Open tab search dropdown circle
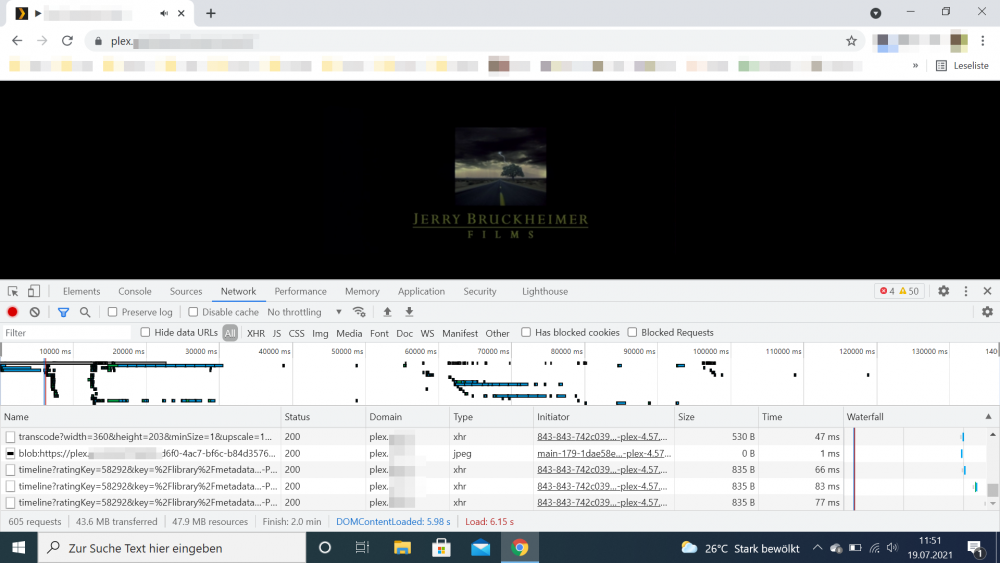The height and width of the screenshot is (563, 1000). (876, 13)
